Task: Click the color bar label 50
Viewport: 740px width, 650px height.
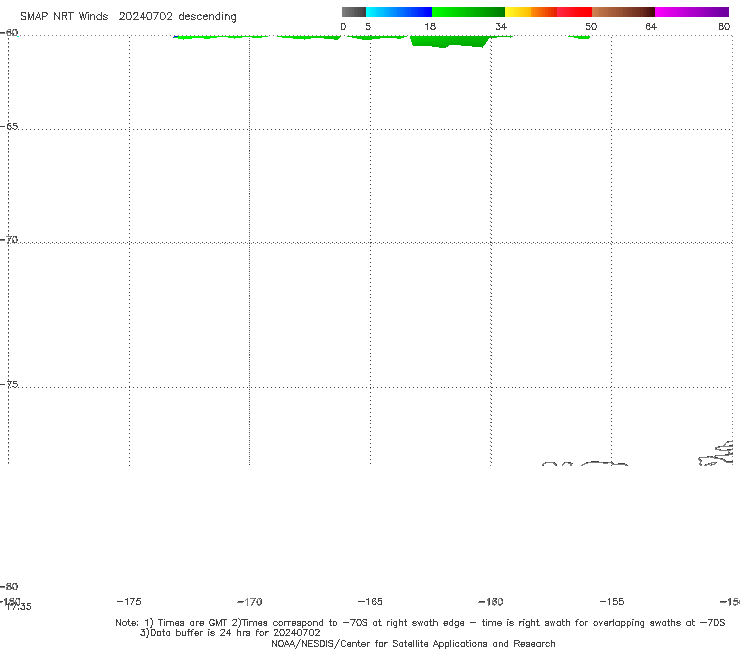Action: pos(591,27)
